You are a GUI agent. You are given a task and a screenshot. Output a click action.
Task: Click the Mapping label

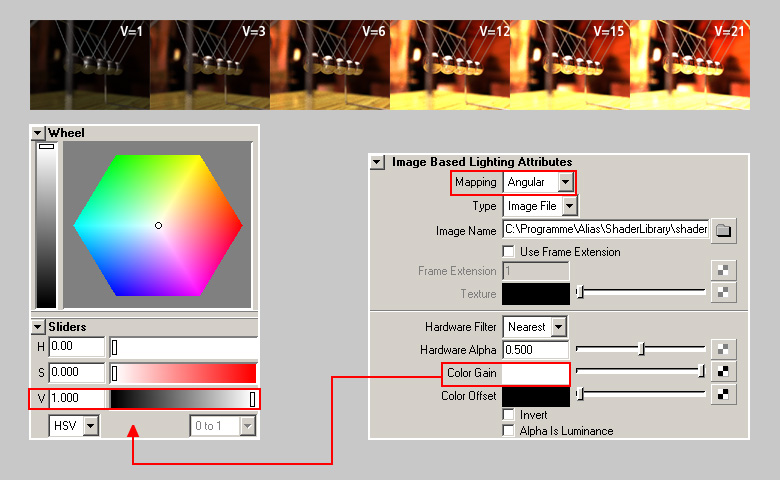[x=476, y=182]
